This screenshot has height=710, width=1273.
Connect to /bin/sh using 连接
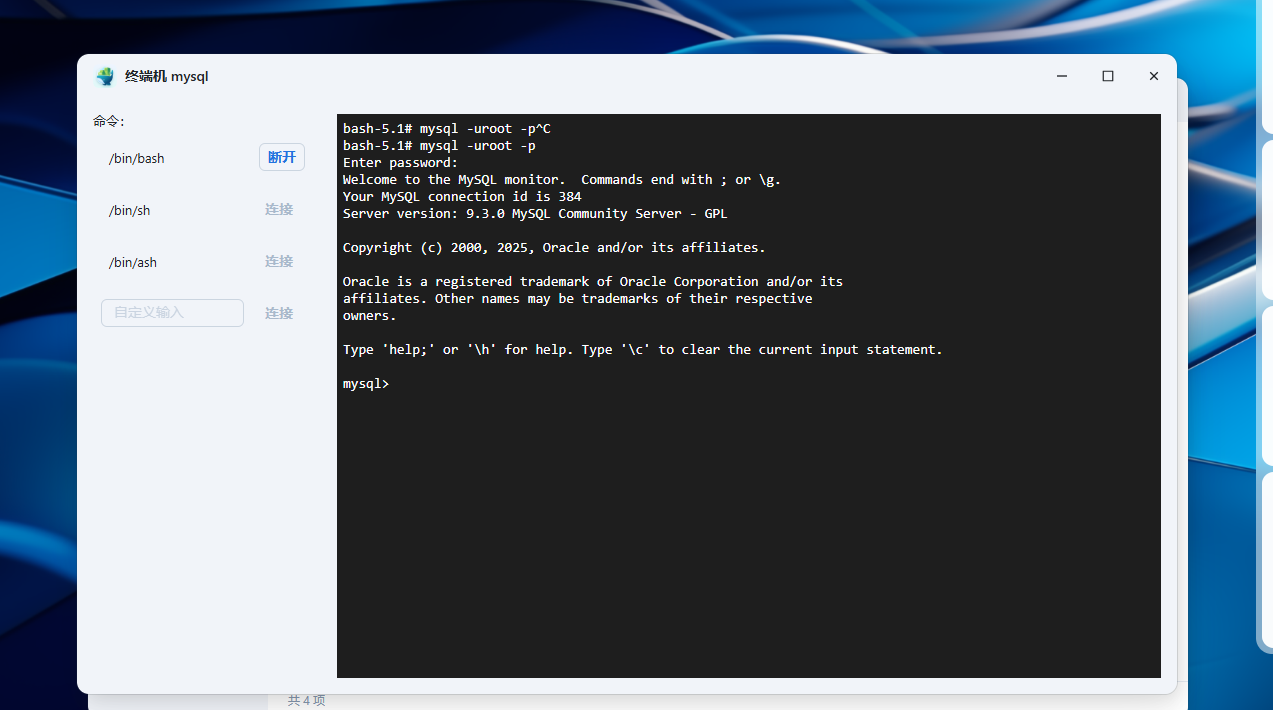click(279, 209)
